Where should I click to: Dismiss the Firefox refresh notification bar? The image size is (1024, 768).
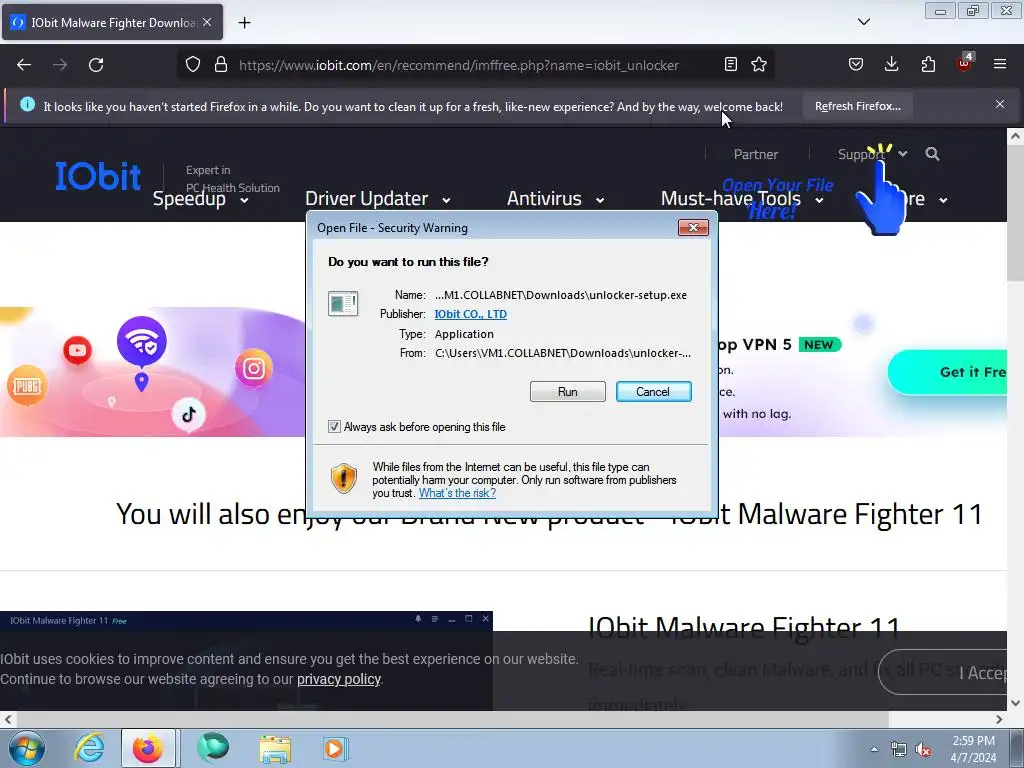point(1000,104)
